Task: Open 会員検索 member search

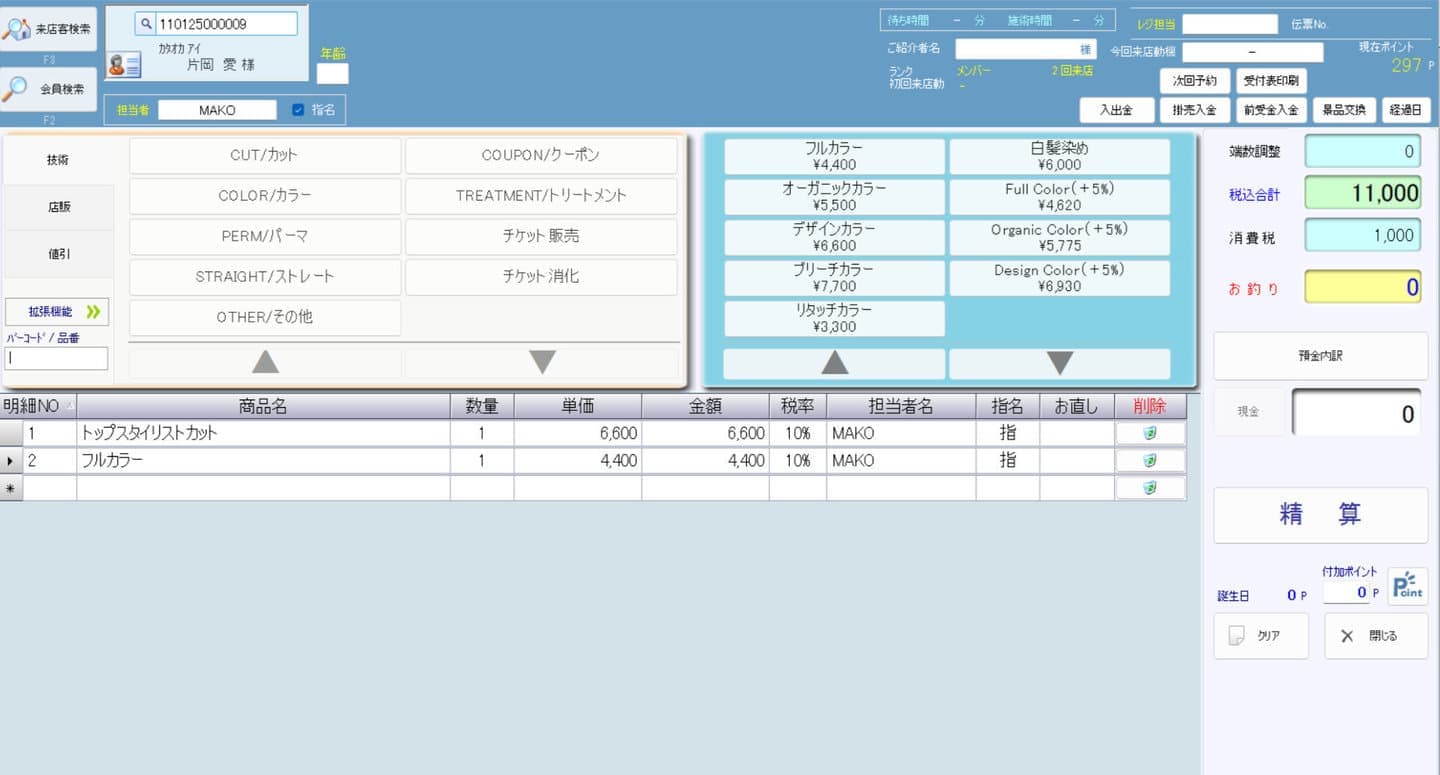Action: click(x=49, y=89)
